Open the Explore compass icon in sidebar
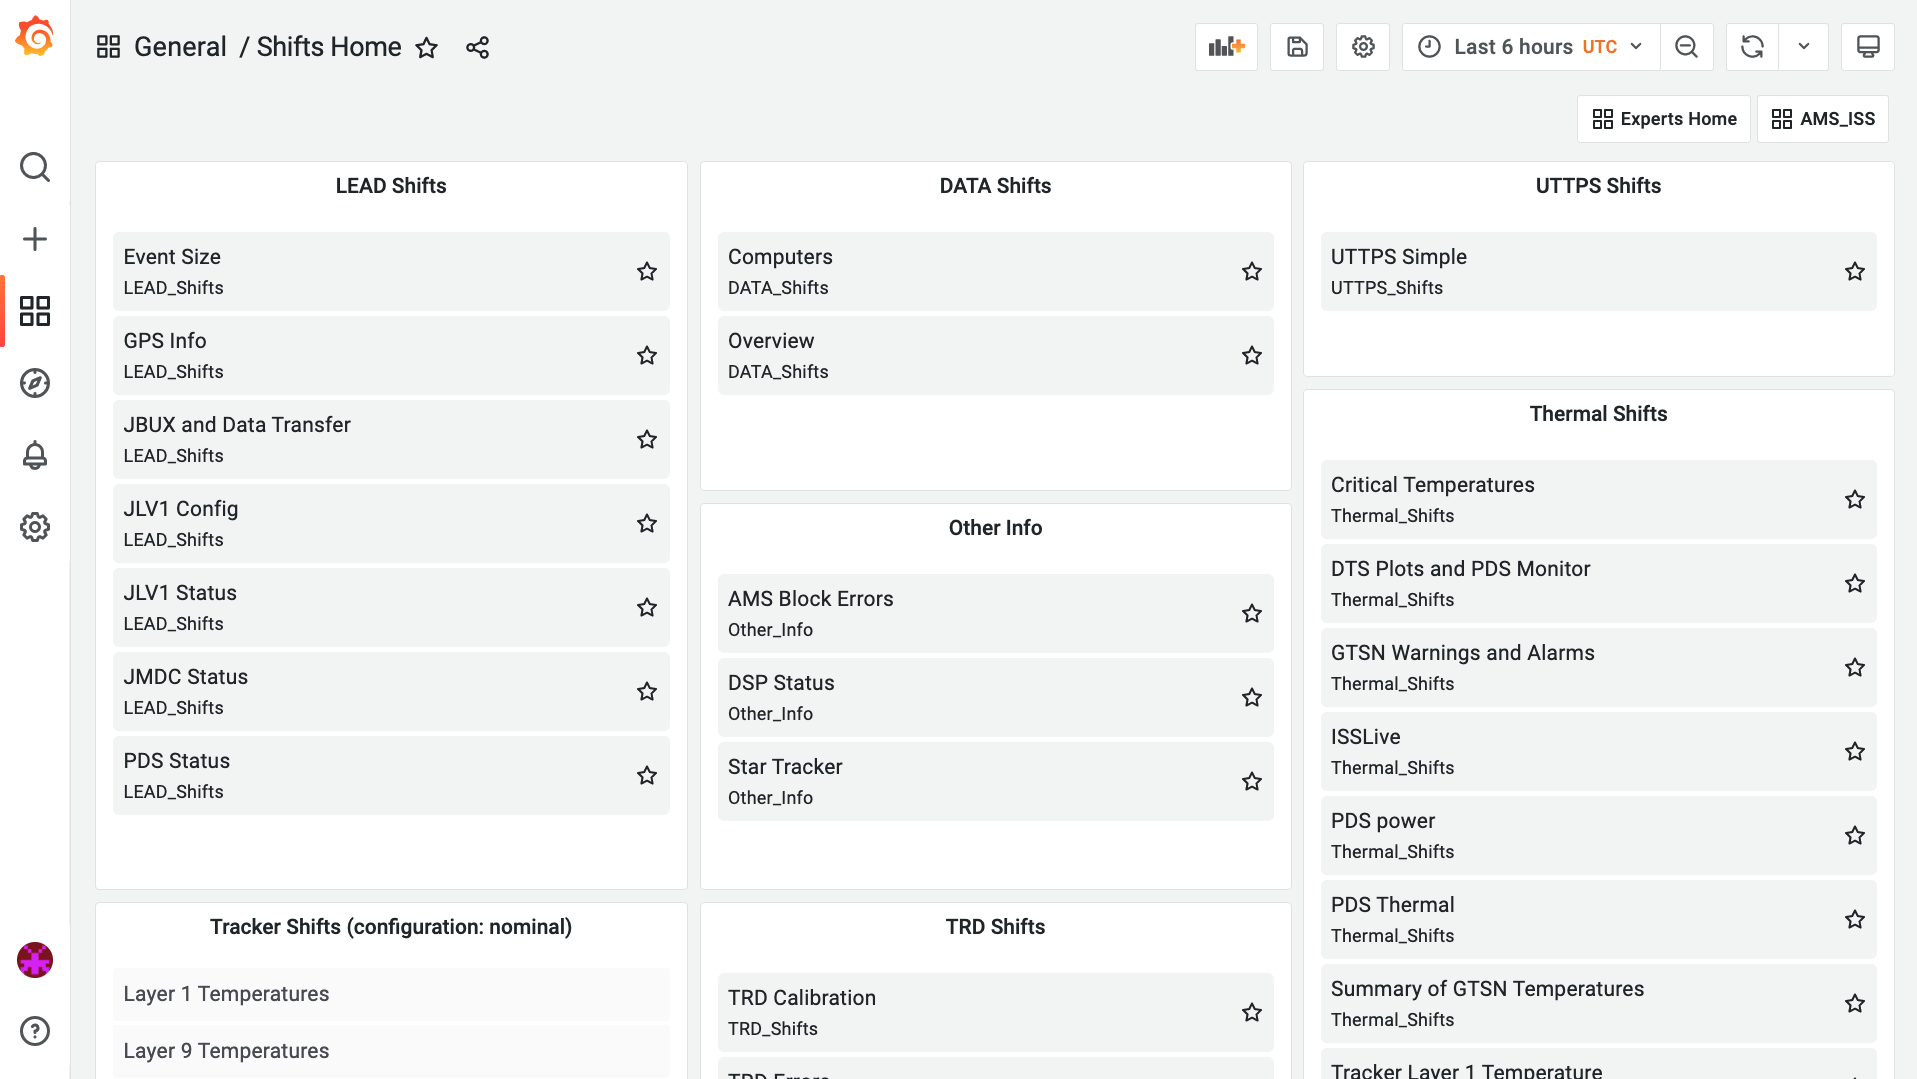Image resolution: width=1917 pixels, height=1079 pixels. tap(35, 383)
